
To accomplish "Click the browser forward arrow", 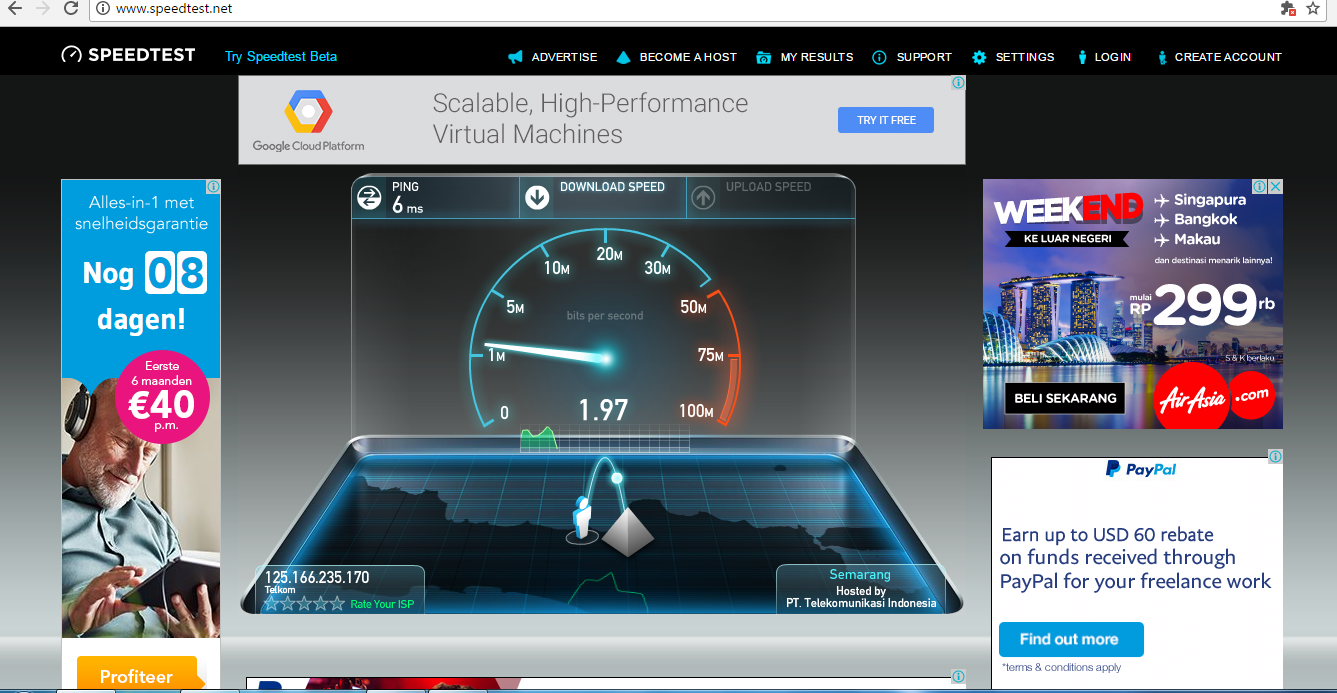I will [x=42, y=8].
